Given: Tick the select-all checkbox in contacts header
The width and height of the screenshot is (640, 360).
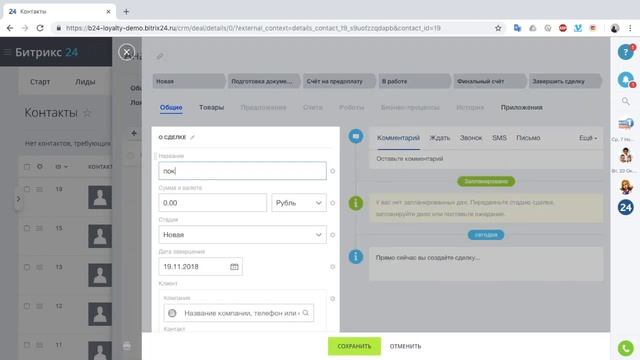Looking at the screenshot, I should [27, 167].
